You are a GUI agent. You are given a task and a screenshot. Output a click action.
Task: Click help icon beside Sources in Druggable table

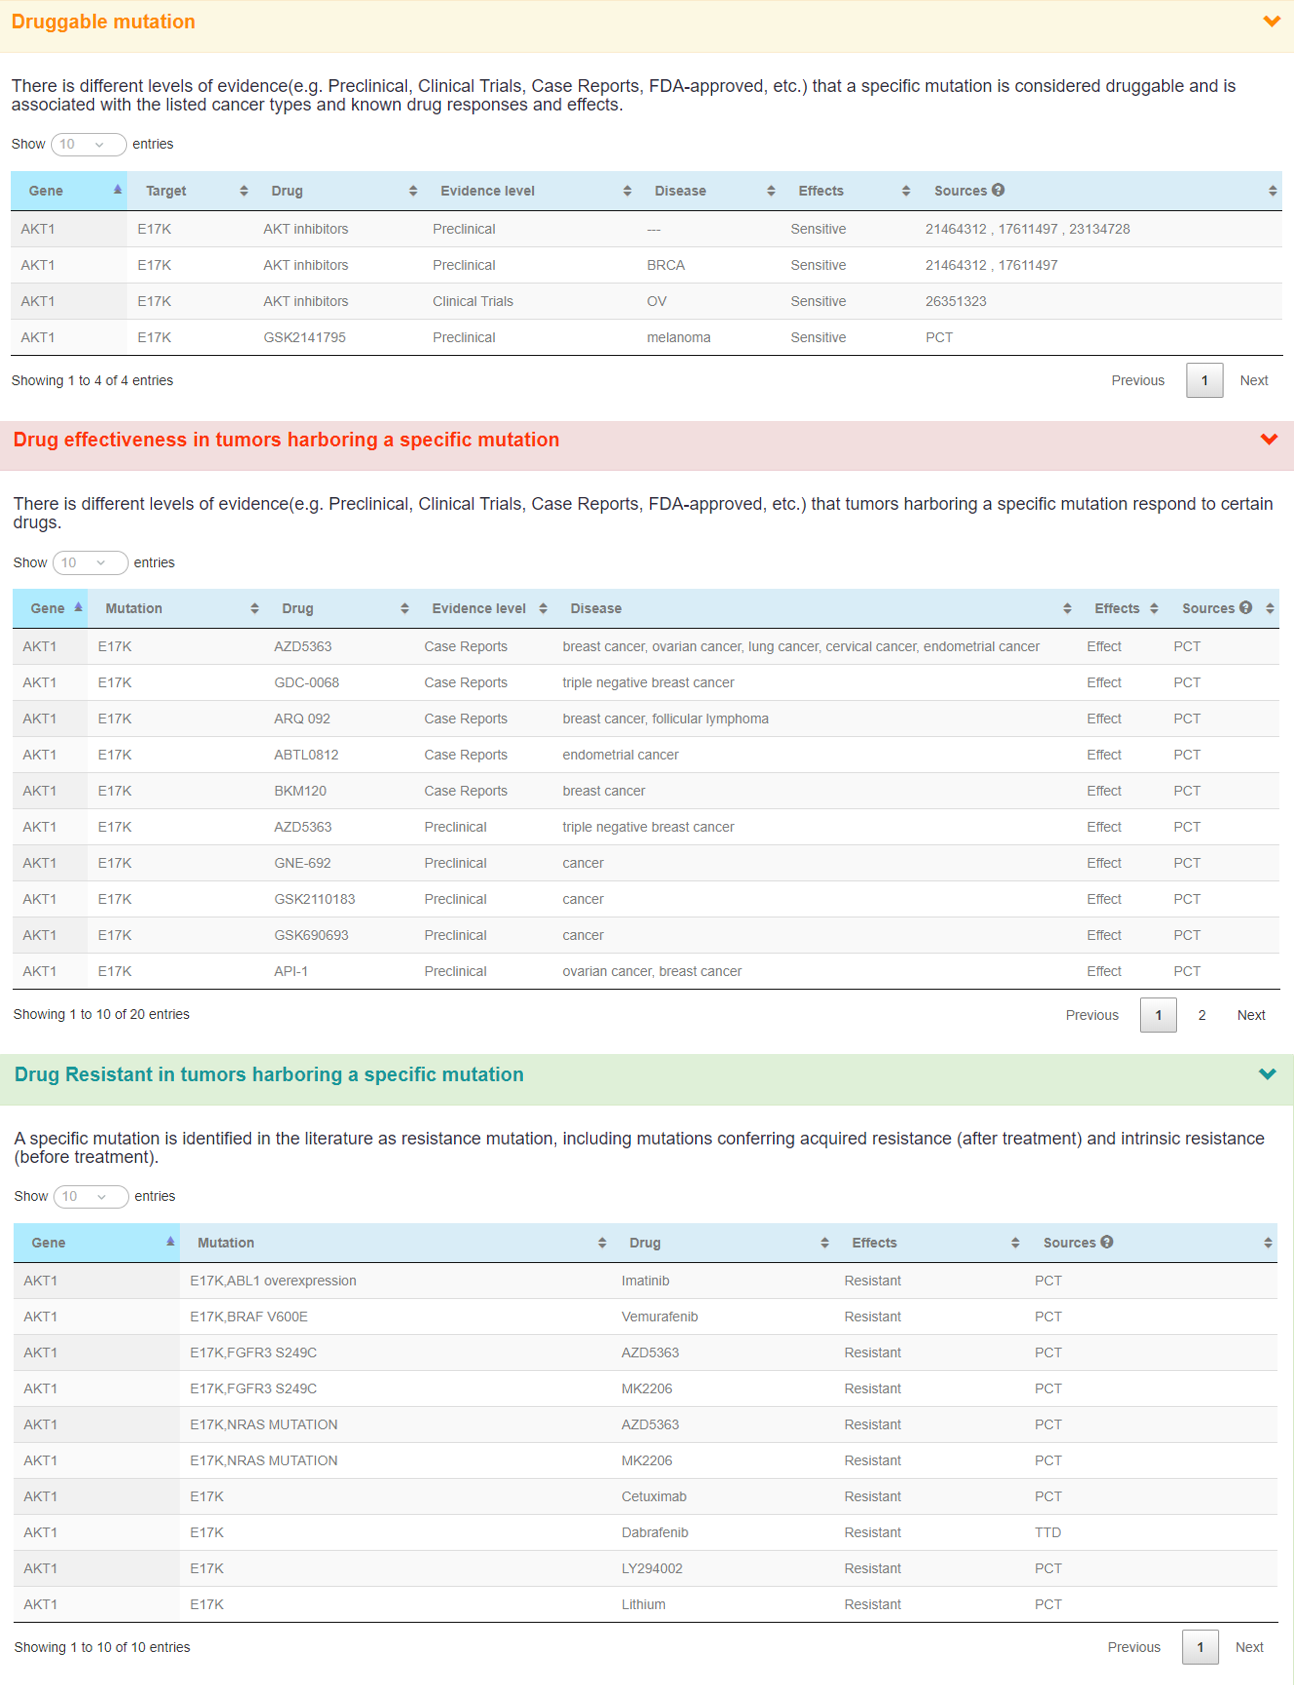click(x=998, y=190)
